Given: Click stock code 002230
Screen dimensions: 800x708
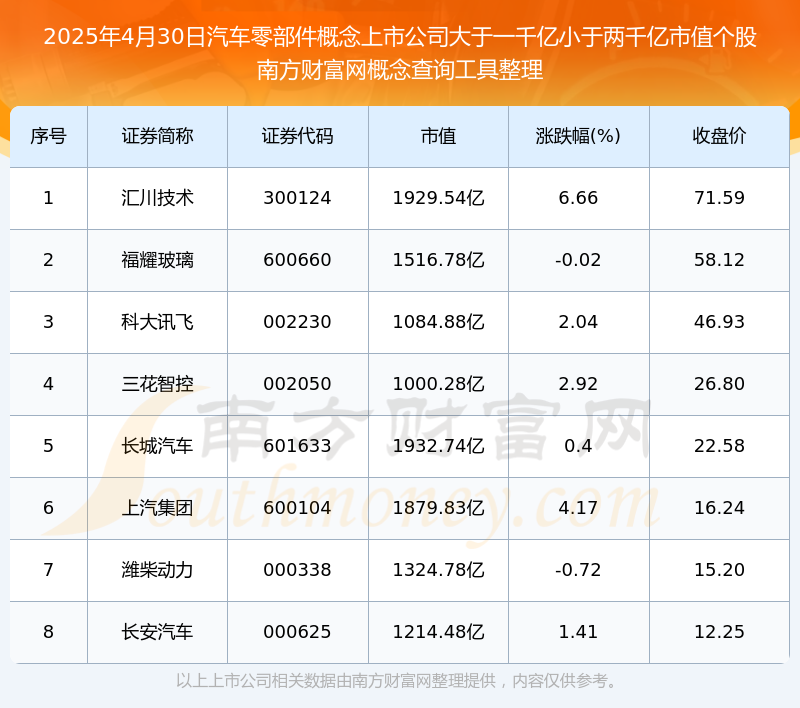Looking at the screenshot, I should click(297, 322).
